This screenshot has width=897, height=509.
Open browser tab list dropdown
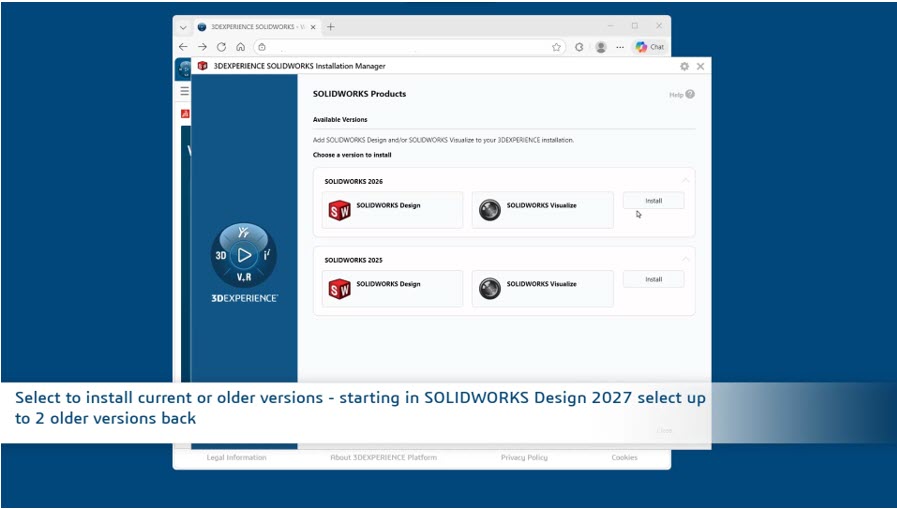(183, 27)
